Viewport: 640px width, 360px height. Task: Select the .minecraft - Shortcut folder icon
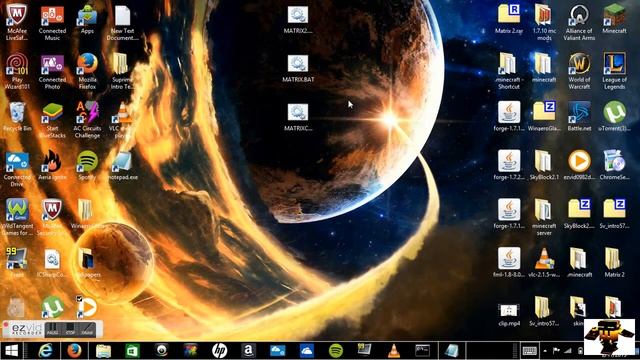(x=509, y=71)
